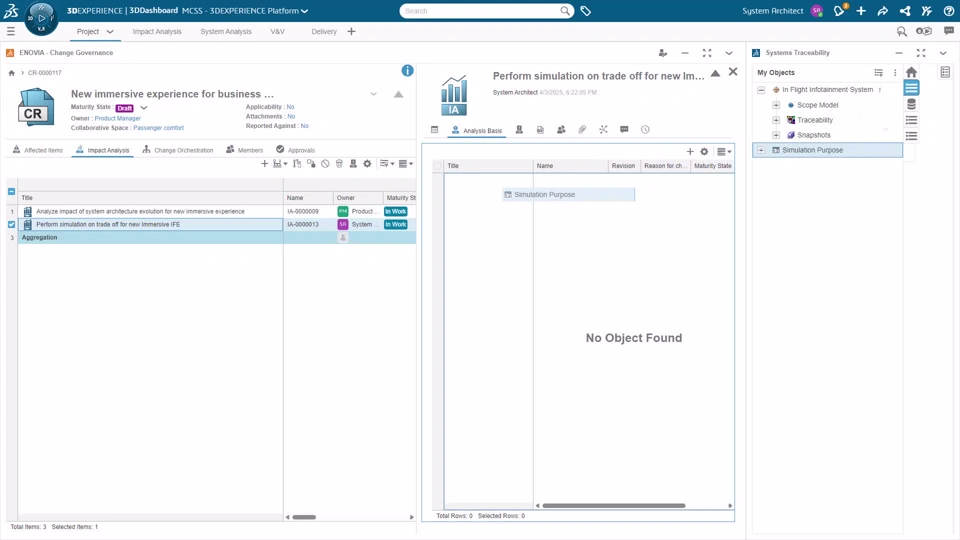Viewport: 960px width, 540px height.
Task: Click the Analysis Basis table horizontal scrollbar
Action: [x=613, y=506]
